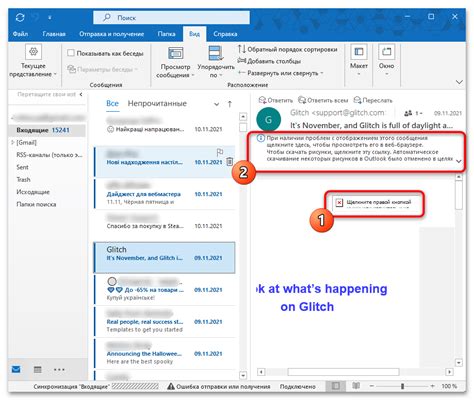Delete the Нові надходження message with trash icon
This screenshot has height=400, width=474.
[230, 162]
